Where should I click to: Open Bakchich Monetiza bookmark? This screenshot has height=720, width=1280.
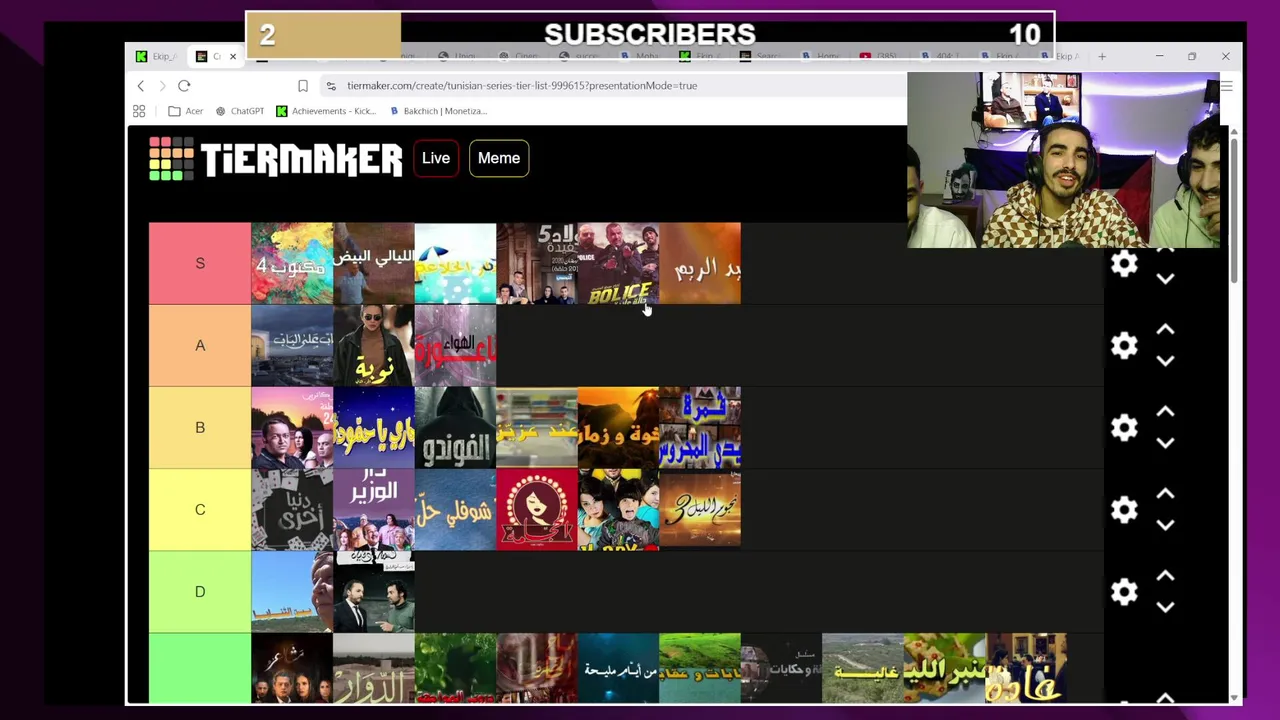pyautogui.click(x=438, y=111)
